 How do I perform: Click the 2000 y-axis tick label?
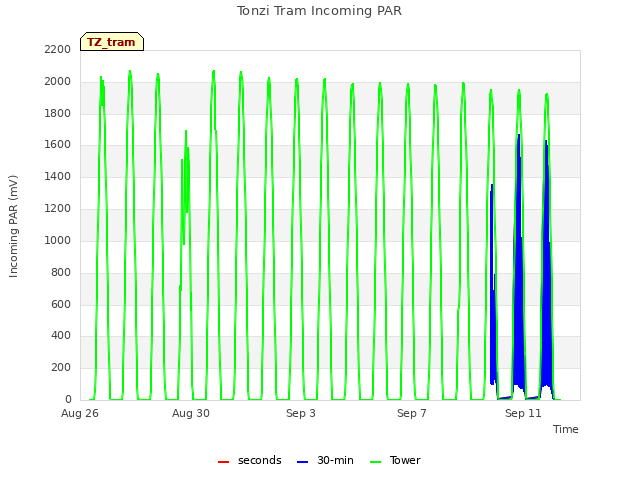(x=58, y=81)
